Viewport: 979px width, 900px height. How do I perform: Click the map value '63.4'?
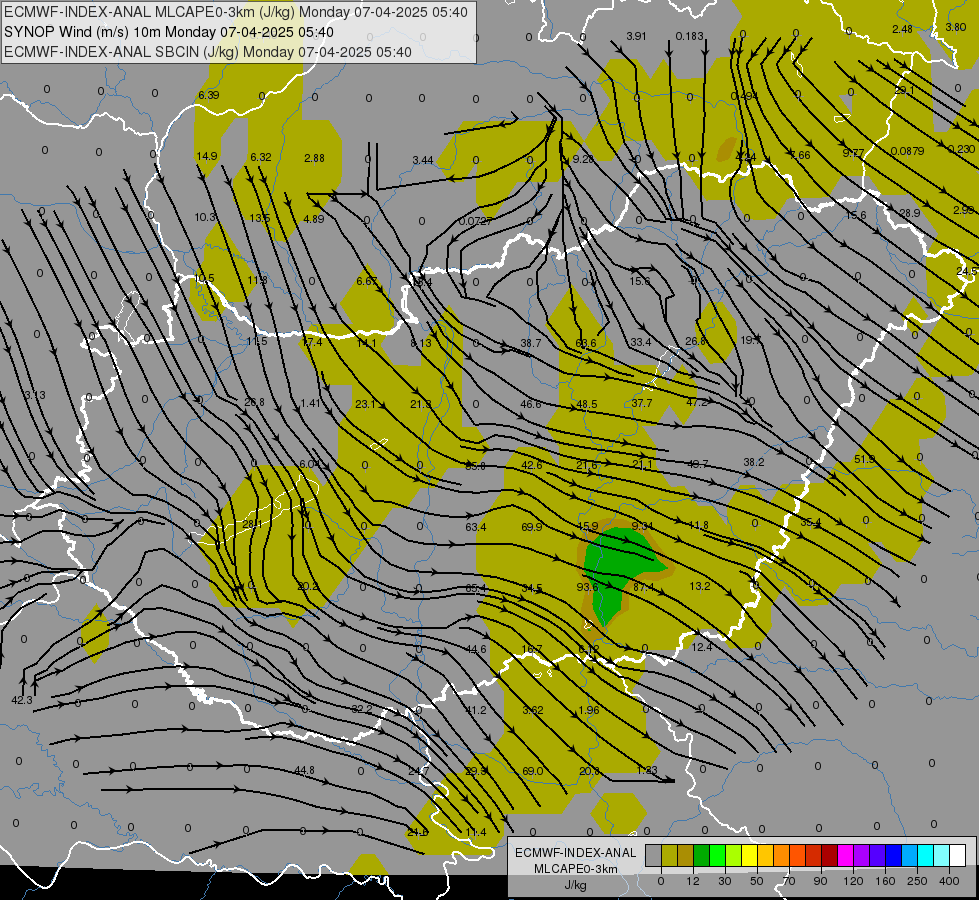pos(476,527)
